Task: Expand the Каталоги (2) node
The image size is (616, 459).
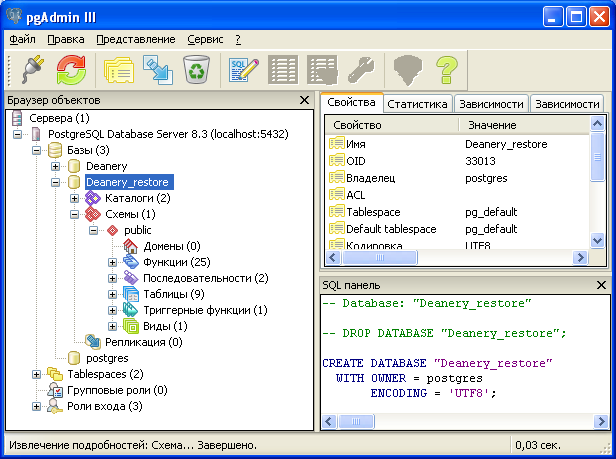Action: point(74,198)
